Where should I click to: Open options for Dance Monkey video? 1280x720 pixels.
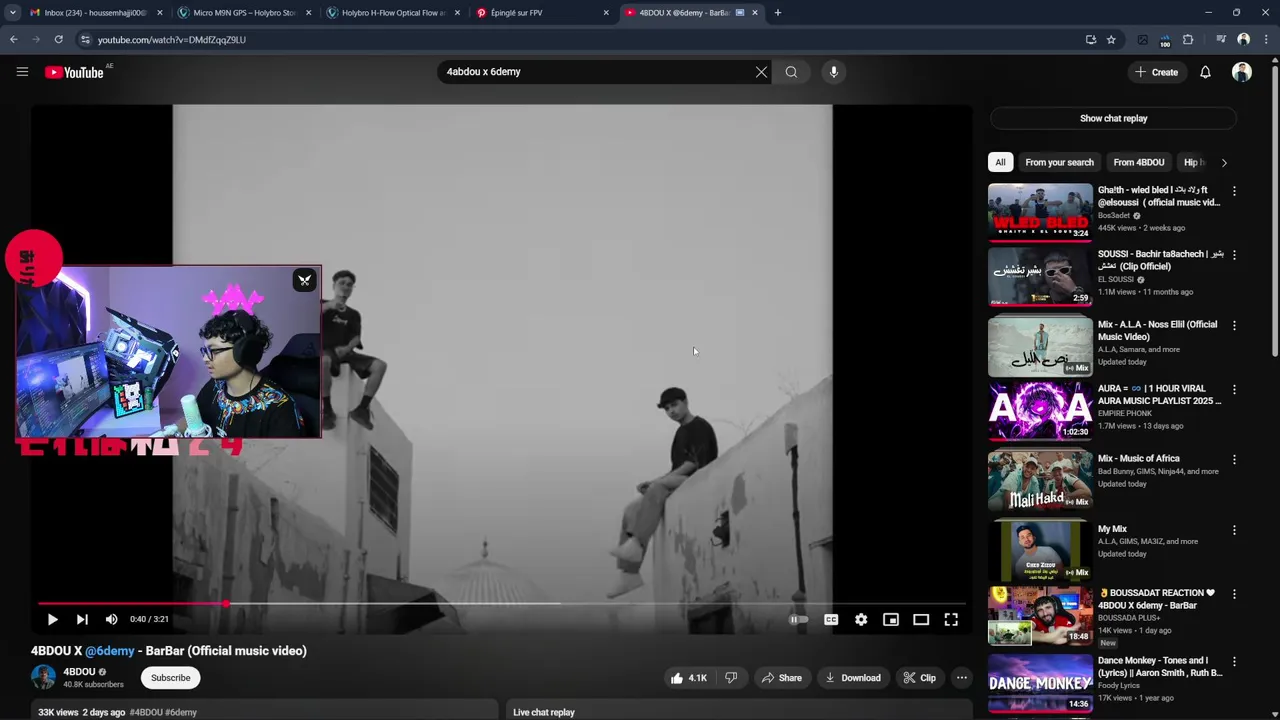[1234, 662]
